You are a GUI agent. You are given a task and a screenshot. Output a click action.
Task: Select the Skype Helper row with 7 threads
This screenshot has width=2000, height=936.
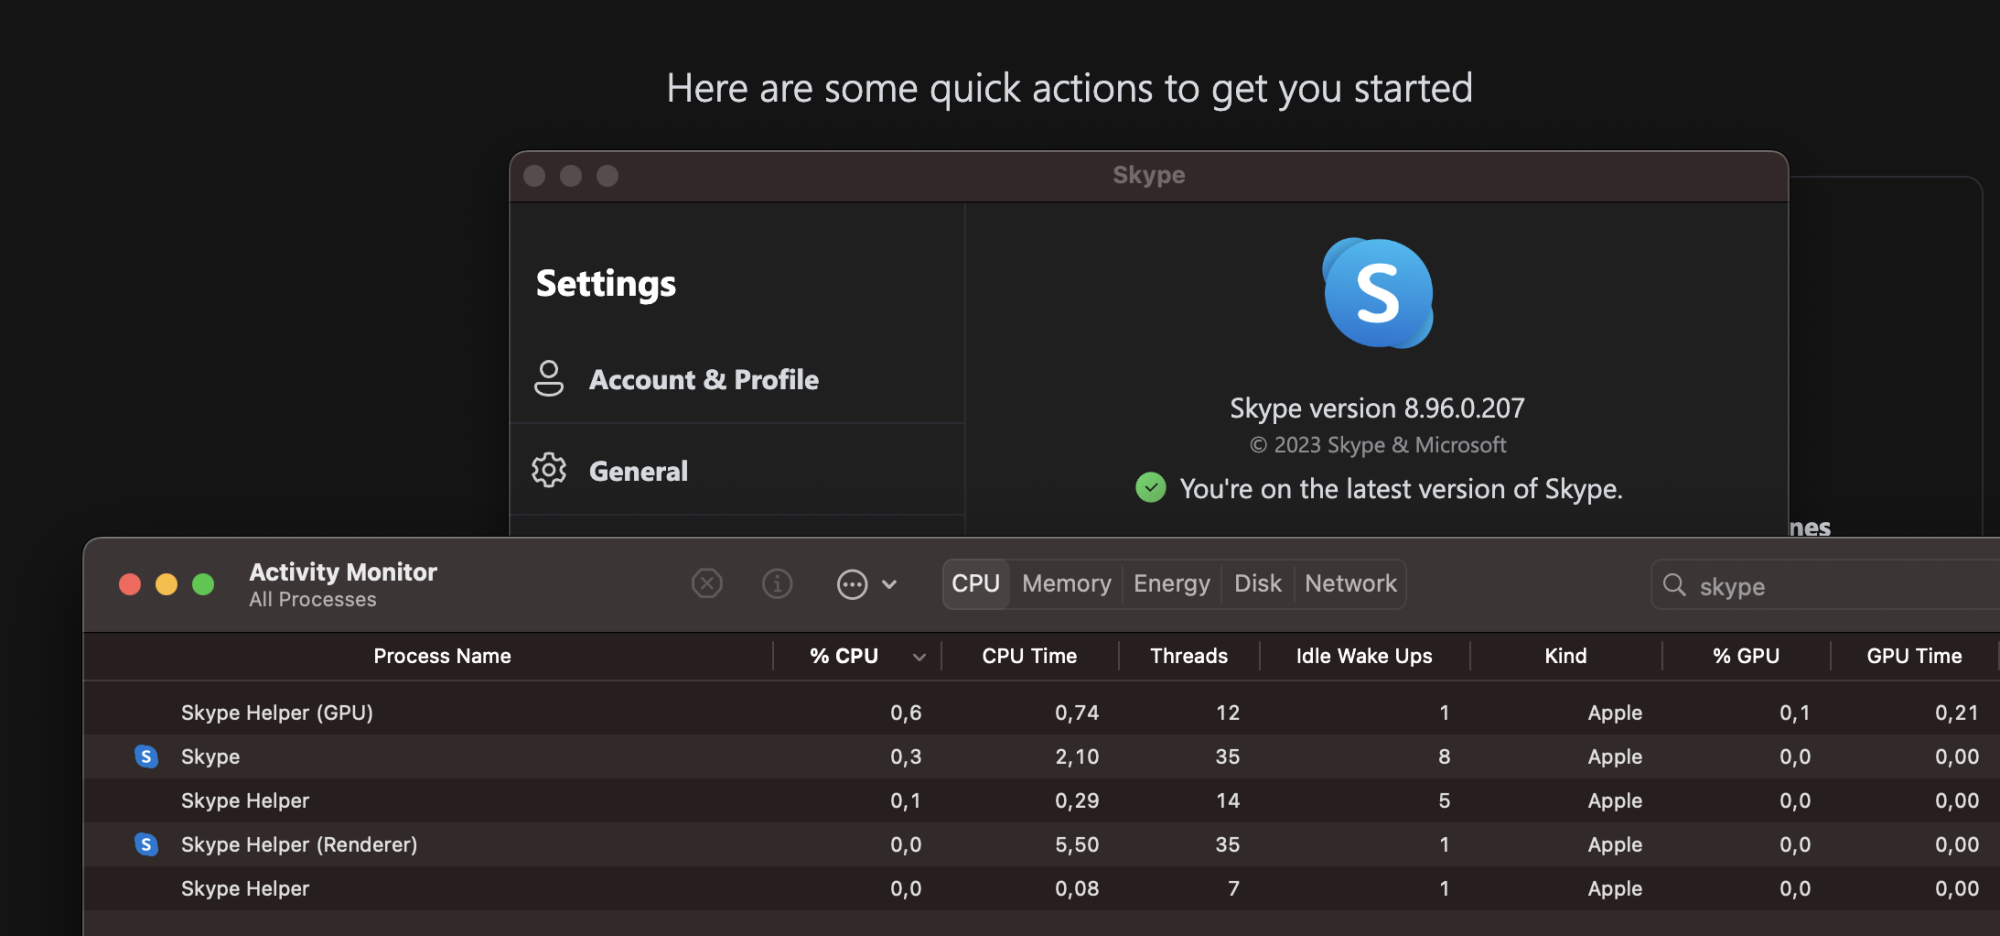click(1041, 889)
